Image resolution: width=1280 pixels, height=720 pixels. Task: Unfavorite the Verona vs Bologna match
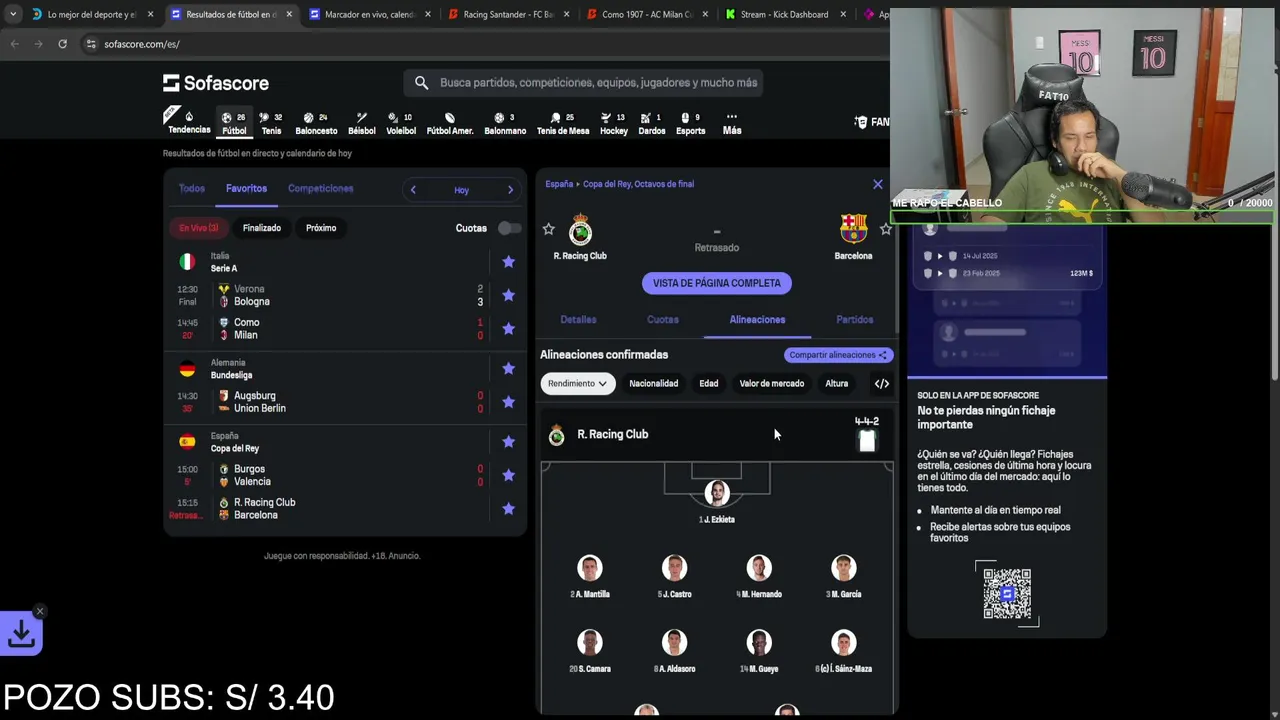(x=508, y=295)
